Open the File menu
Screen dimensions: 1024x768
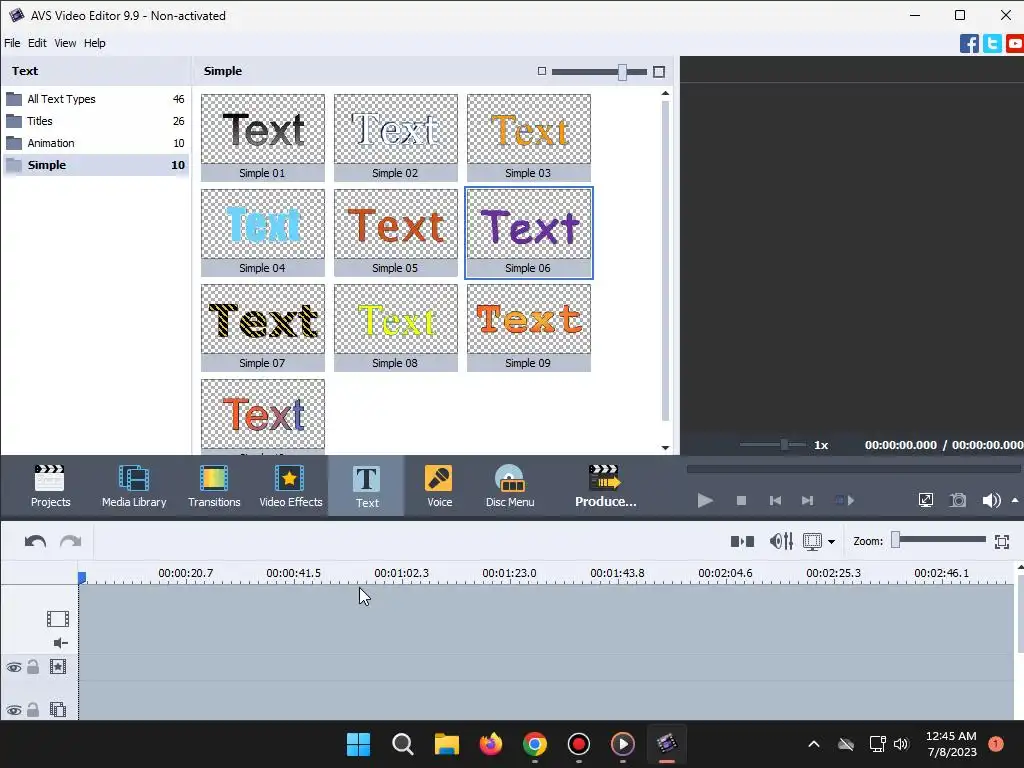12,43
